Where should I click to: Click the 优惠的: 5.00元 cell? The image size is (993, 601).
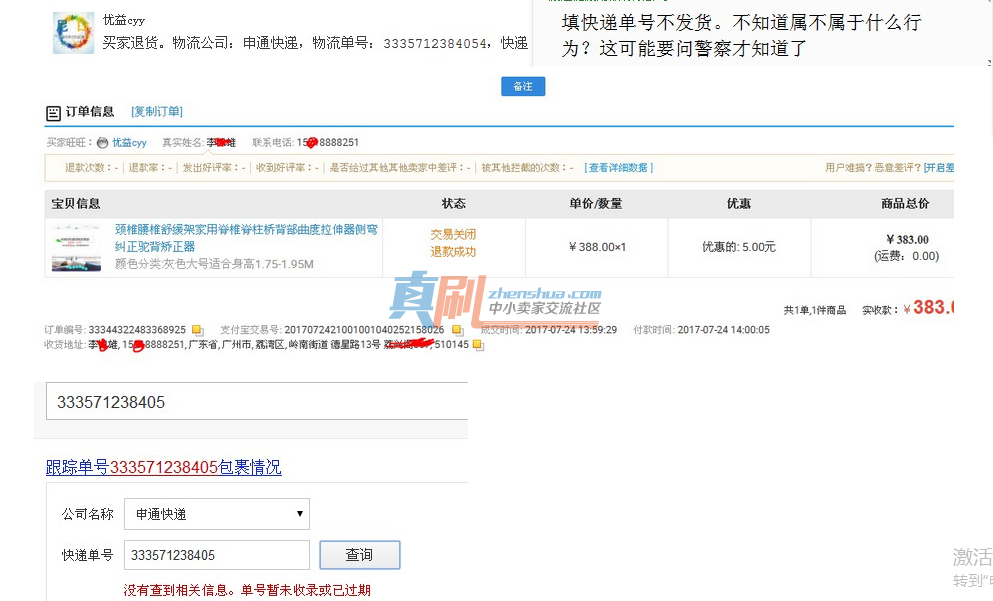739,247
